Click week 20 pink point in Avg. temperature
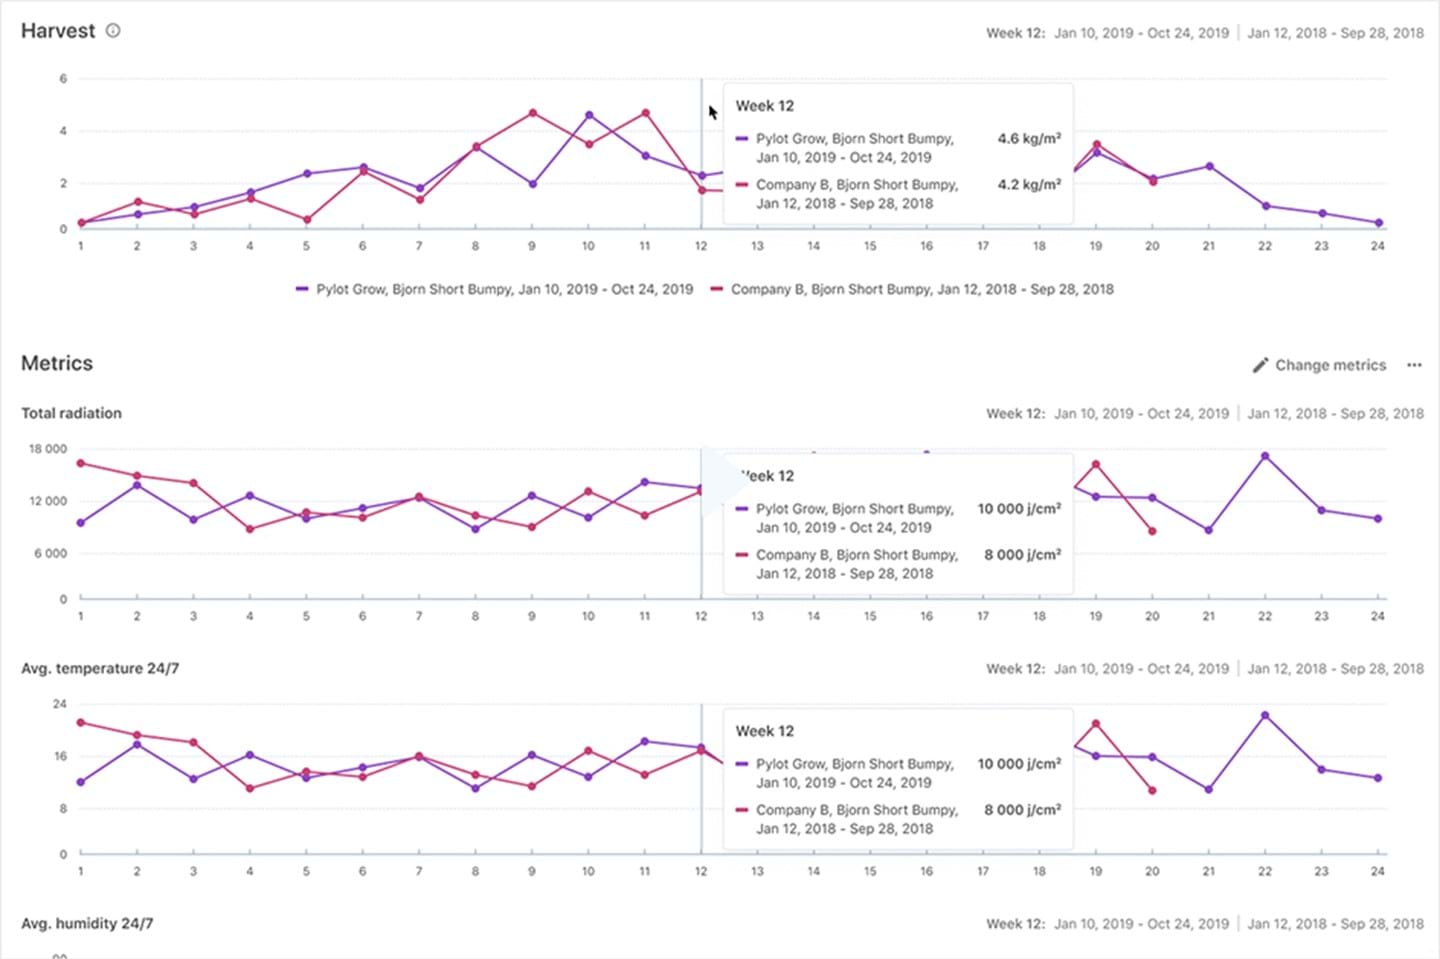The width and height of the screenshot is (1440, 959). (x=1152, y=790)
